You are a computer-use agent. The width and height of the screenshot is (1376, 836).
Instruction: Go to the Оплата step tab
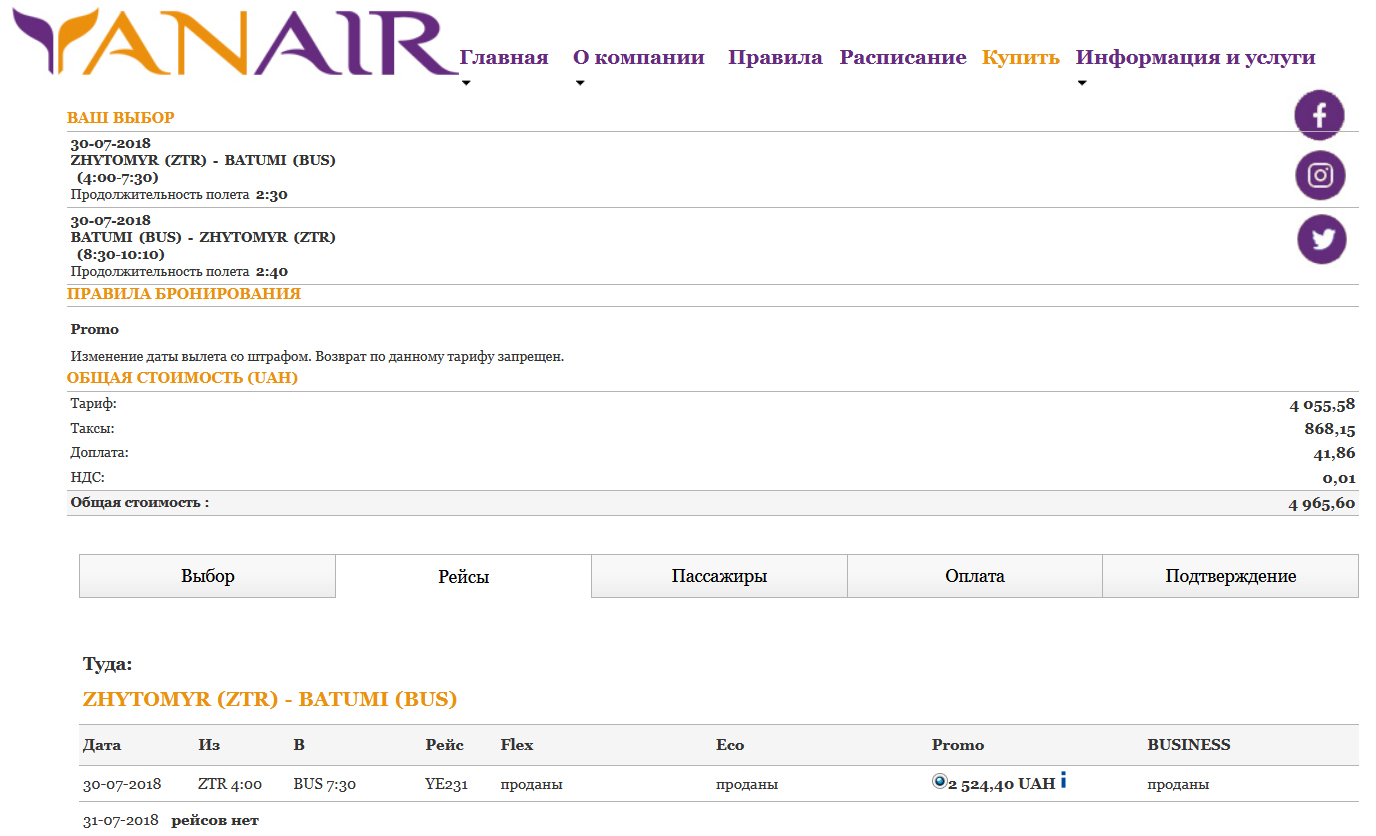[x=974, y=576]
